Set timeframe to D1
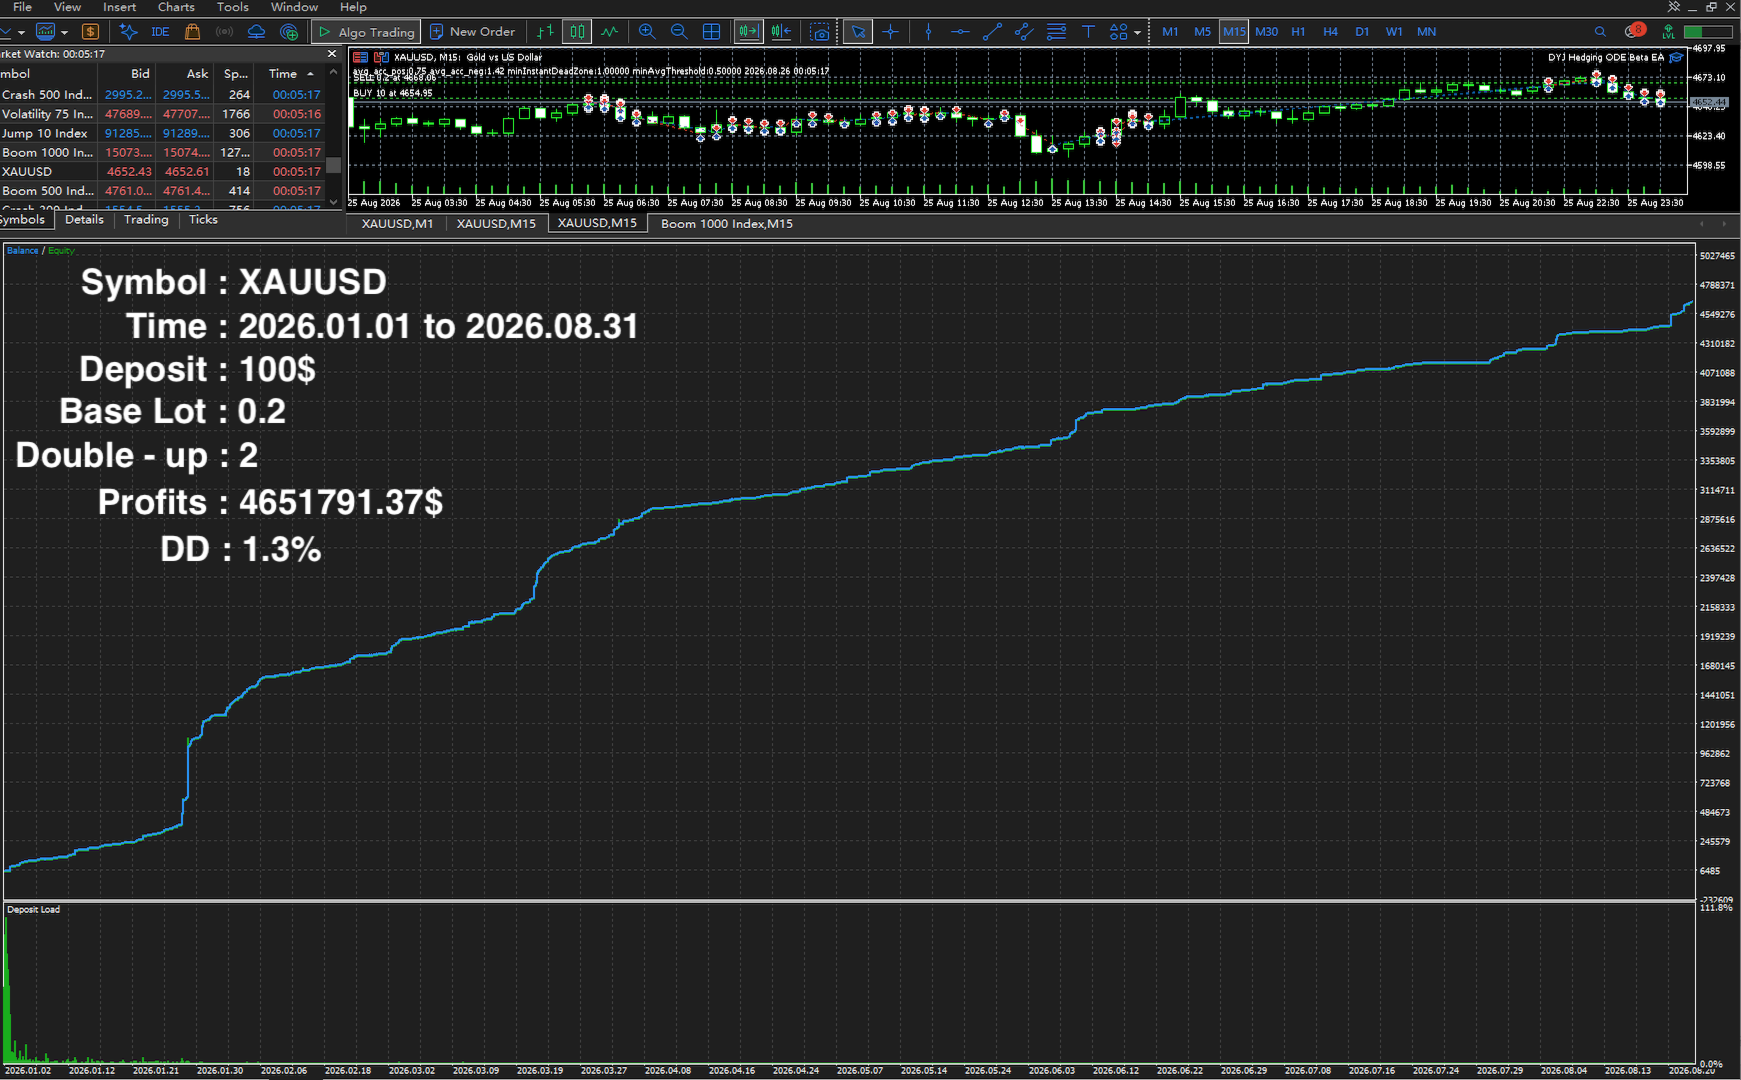The image size is (1741, 1080). click(x=1362, y=32)
